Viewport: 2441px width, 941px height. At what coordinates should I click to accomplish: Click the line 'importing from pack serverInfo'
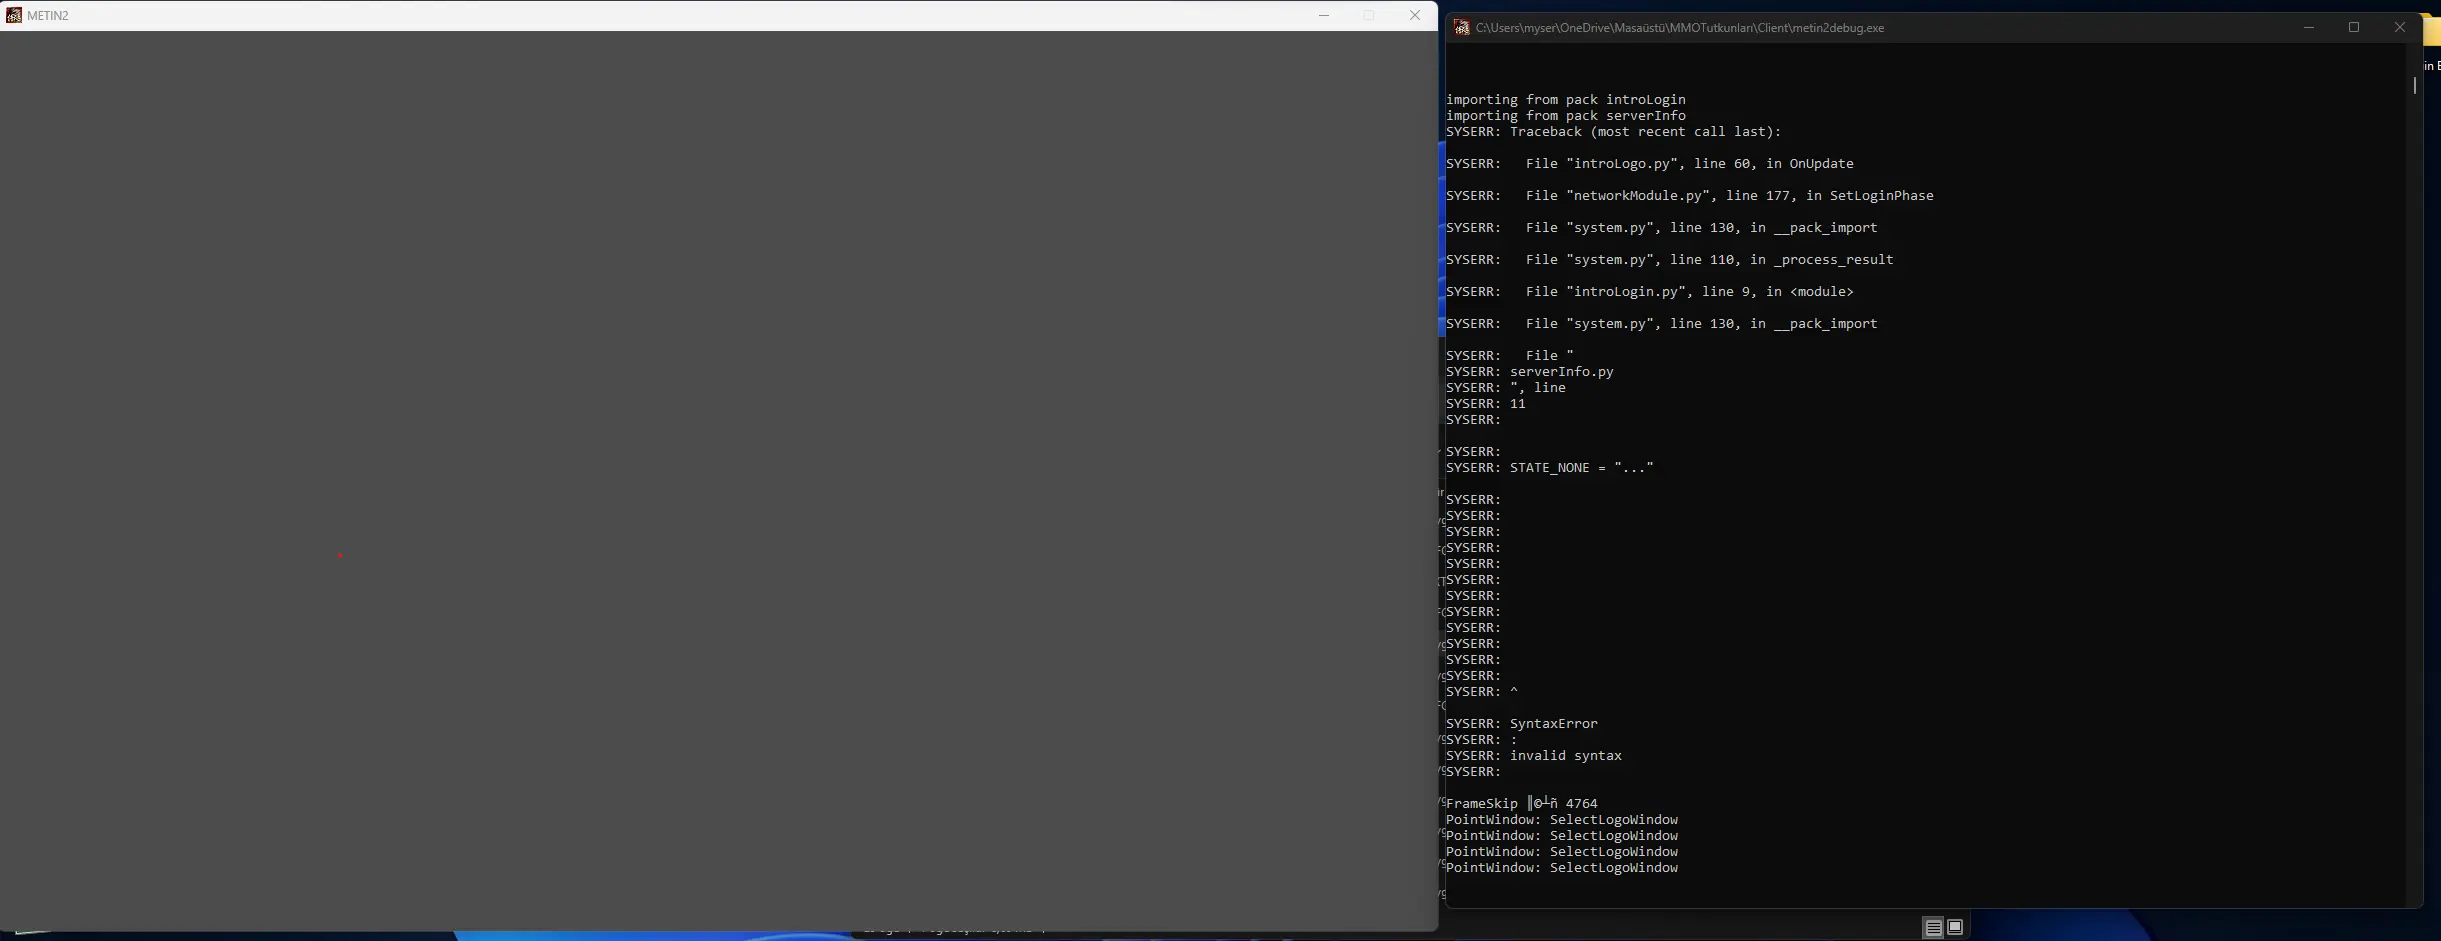point(1566,116)
